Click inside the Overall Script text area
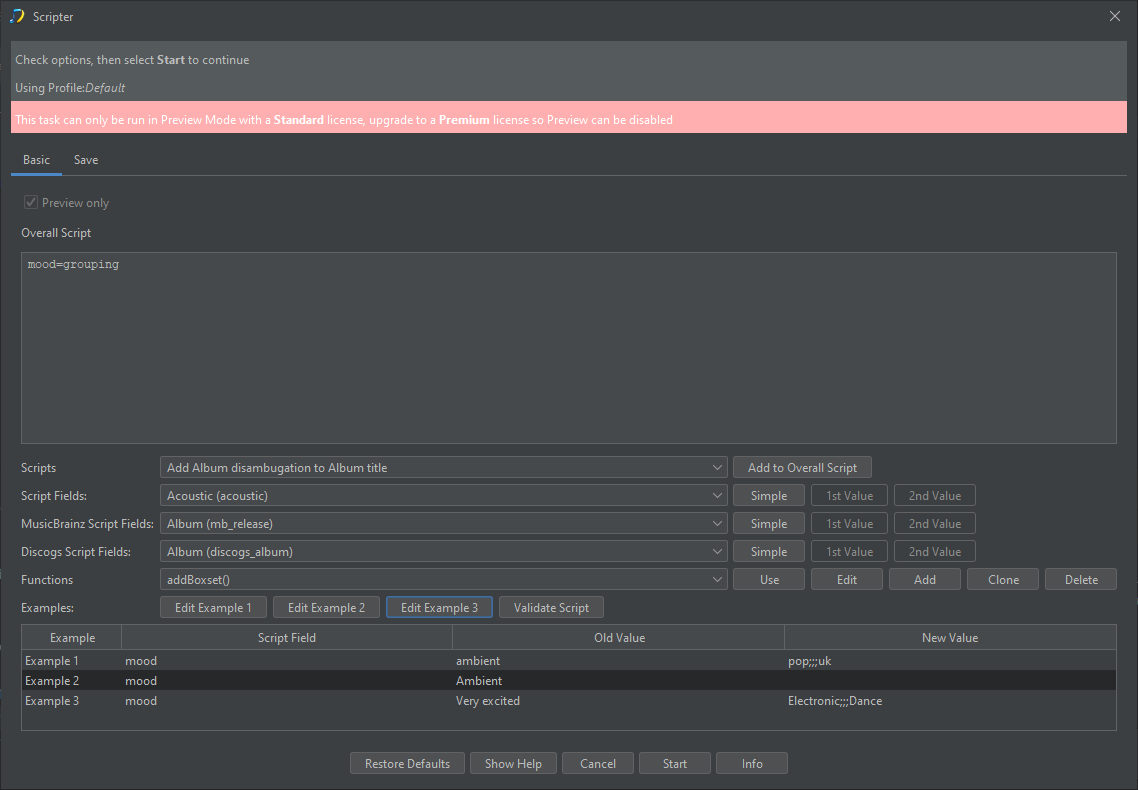1138x790 pixels. [x=568, y=350]
